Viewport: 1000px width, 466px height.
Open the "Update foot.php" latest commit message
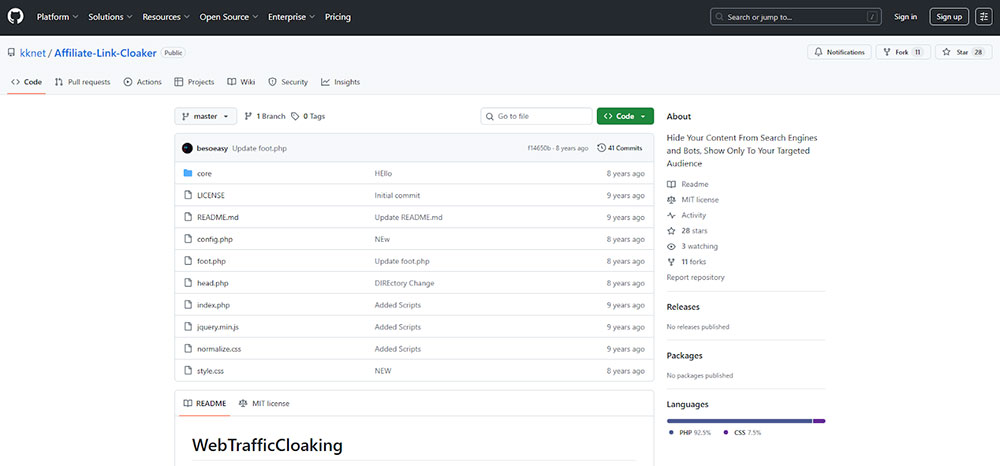(x=260, y=148)
